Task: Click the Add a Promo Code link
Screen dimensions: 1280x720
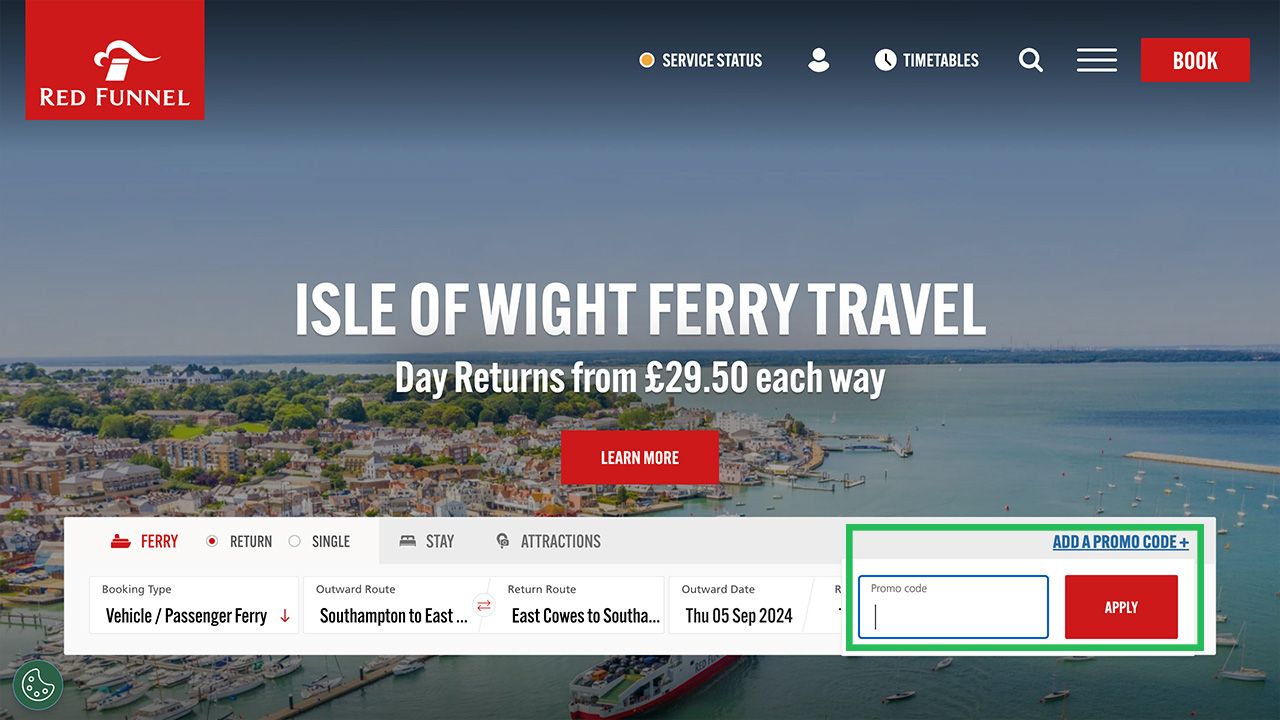Action: pos(1121,541)
